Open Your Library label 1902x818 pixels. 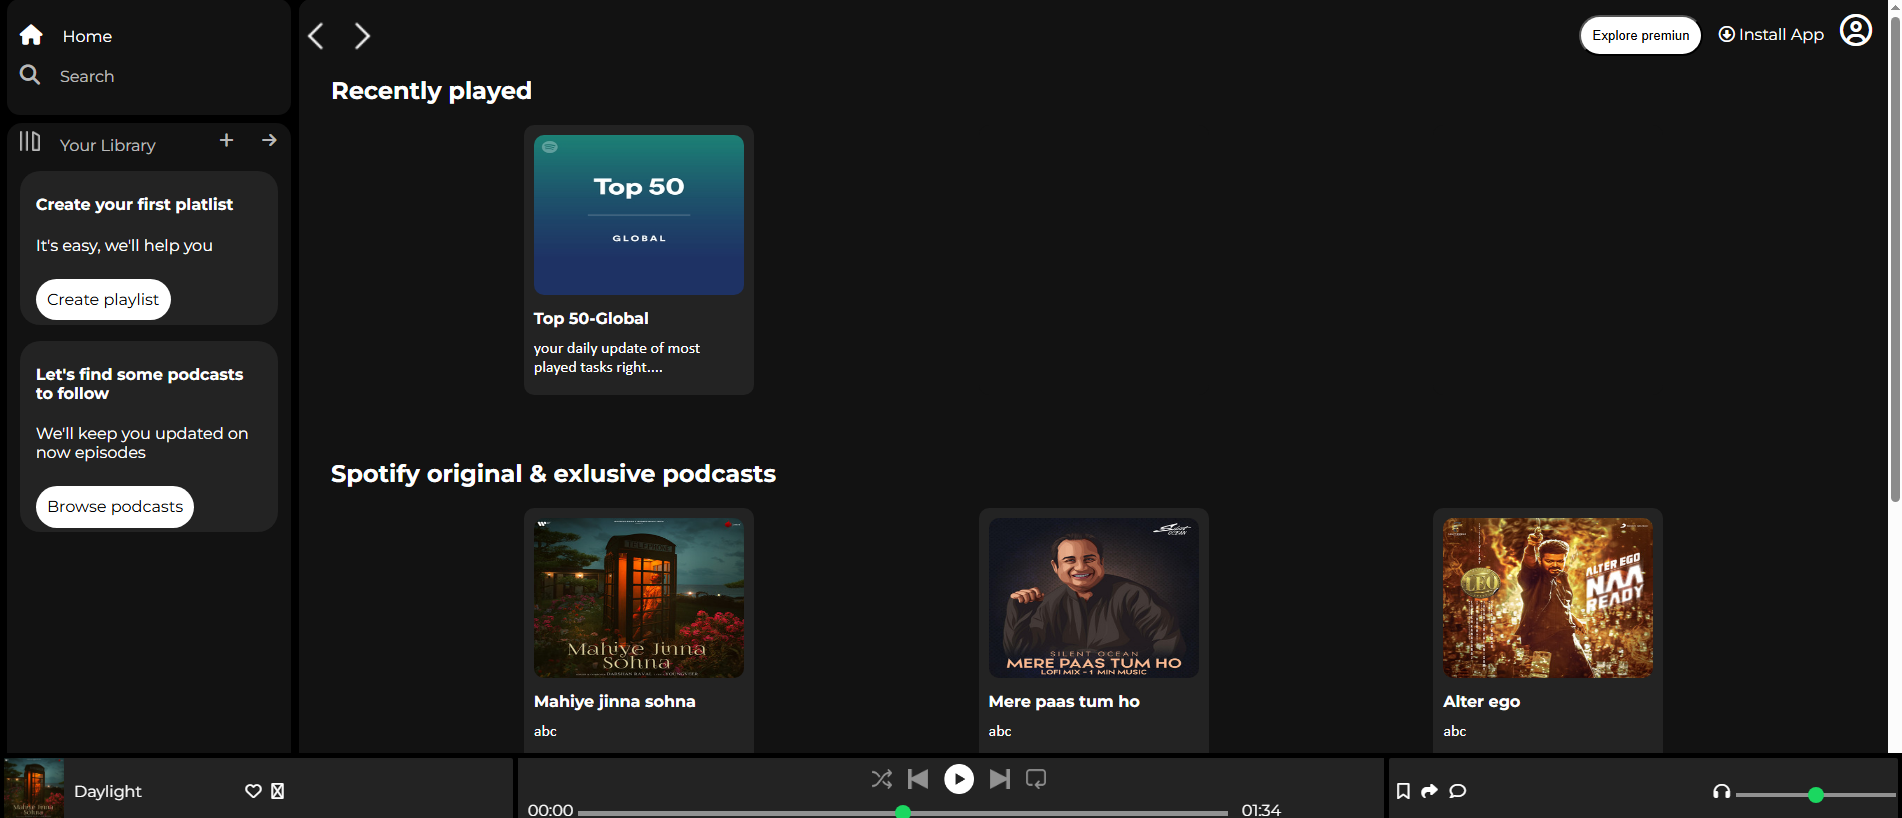(108, 145)
